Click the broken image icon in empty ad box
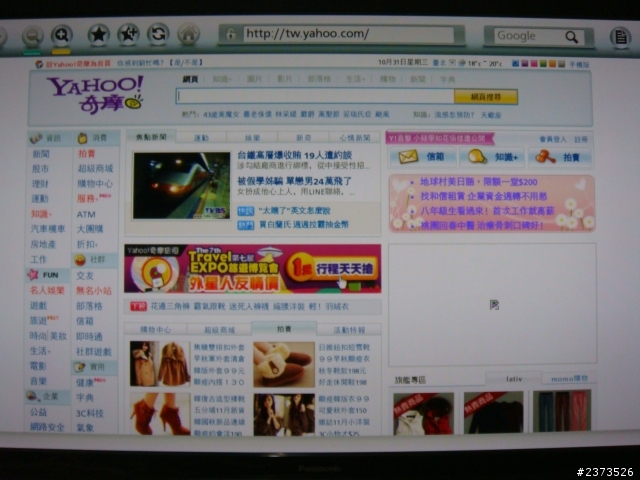Viewport: 640px width, 480px height. tap(494, 304)
